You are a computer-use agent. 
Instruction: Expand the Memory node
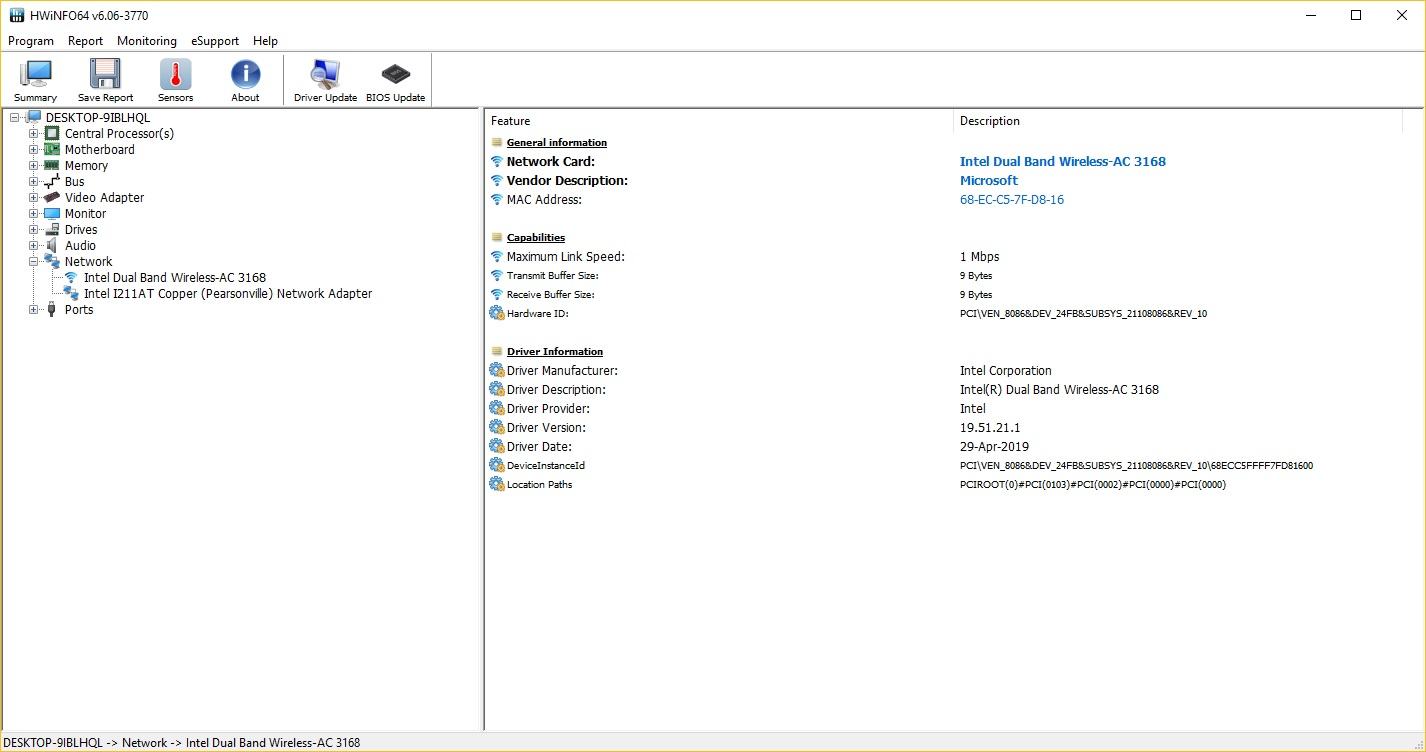tap(34, 165)
